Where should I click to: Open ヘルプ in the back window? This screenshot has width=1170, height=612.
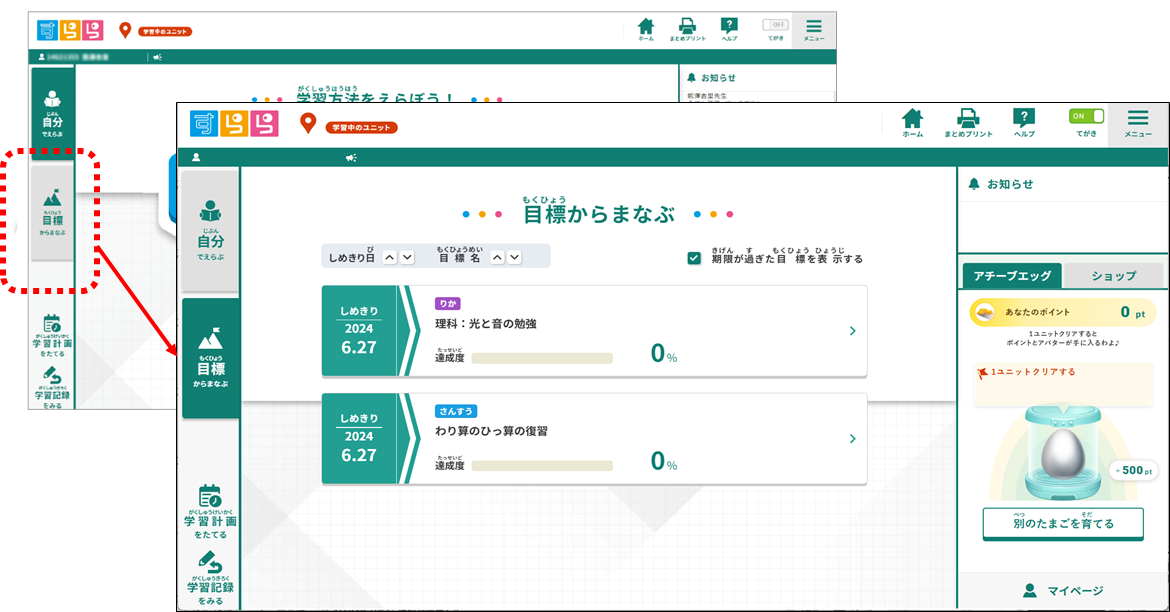(x=729, y=30)
